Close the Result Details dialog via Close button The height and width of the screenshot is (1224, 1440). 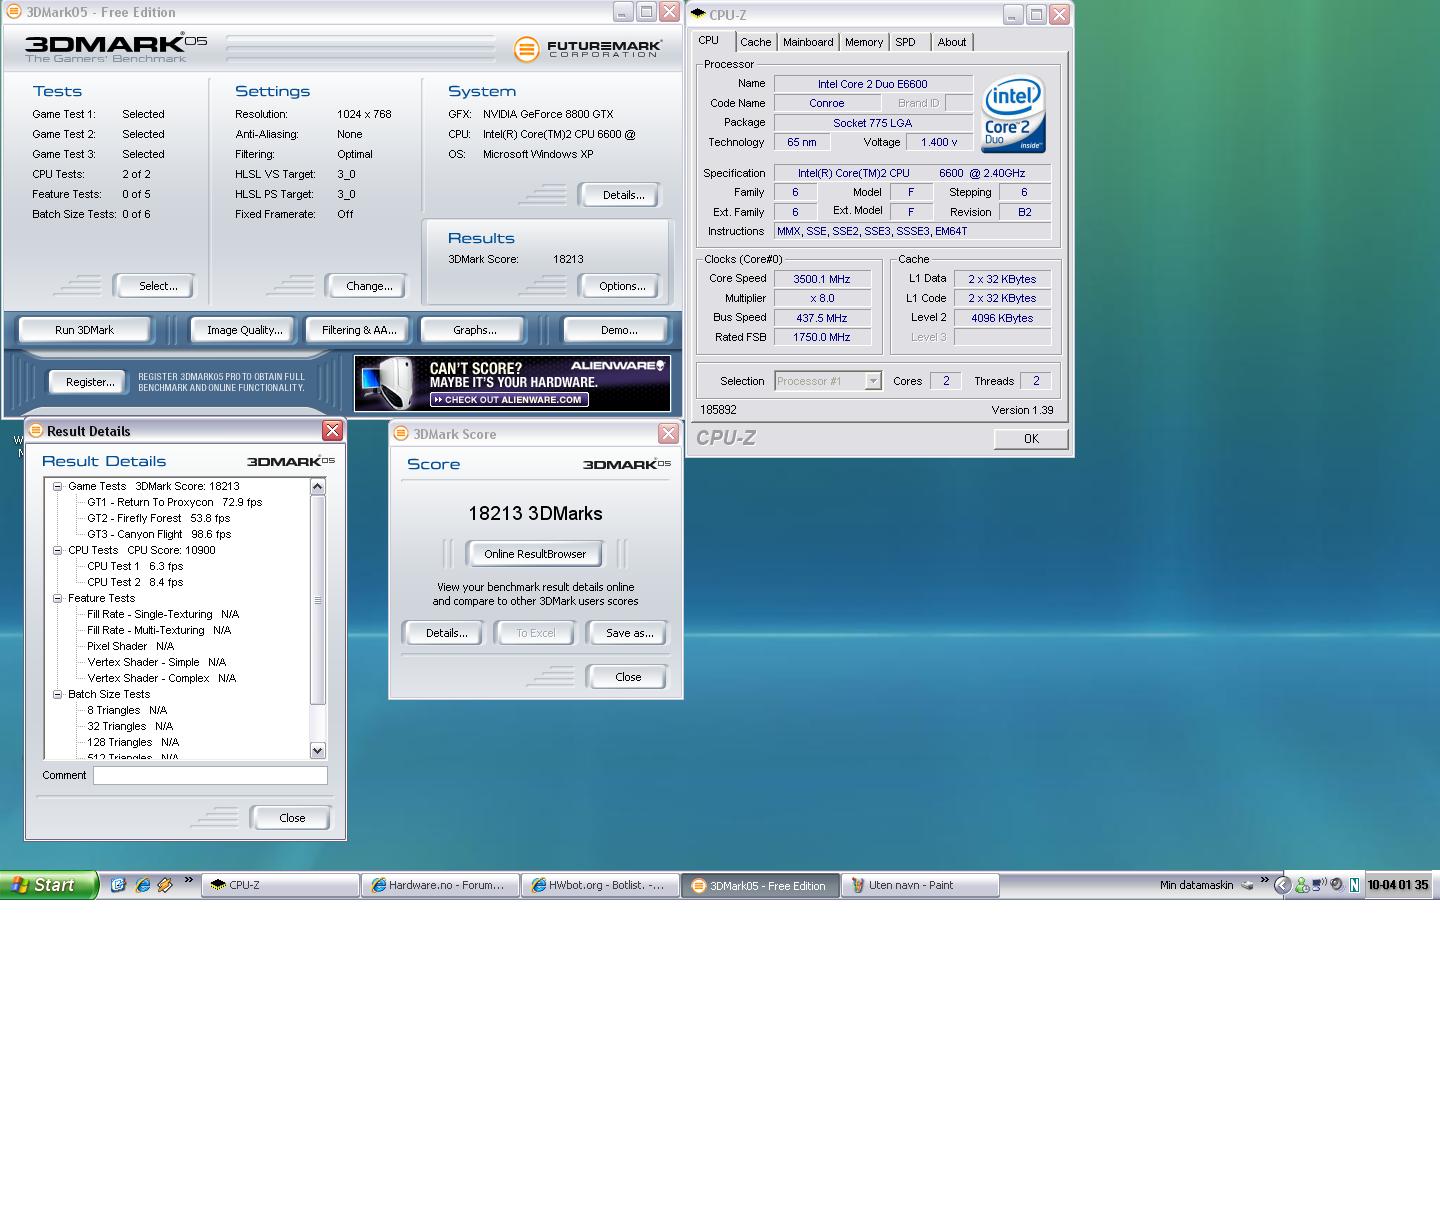pos(292,818)
